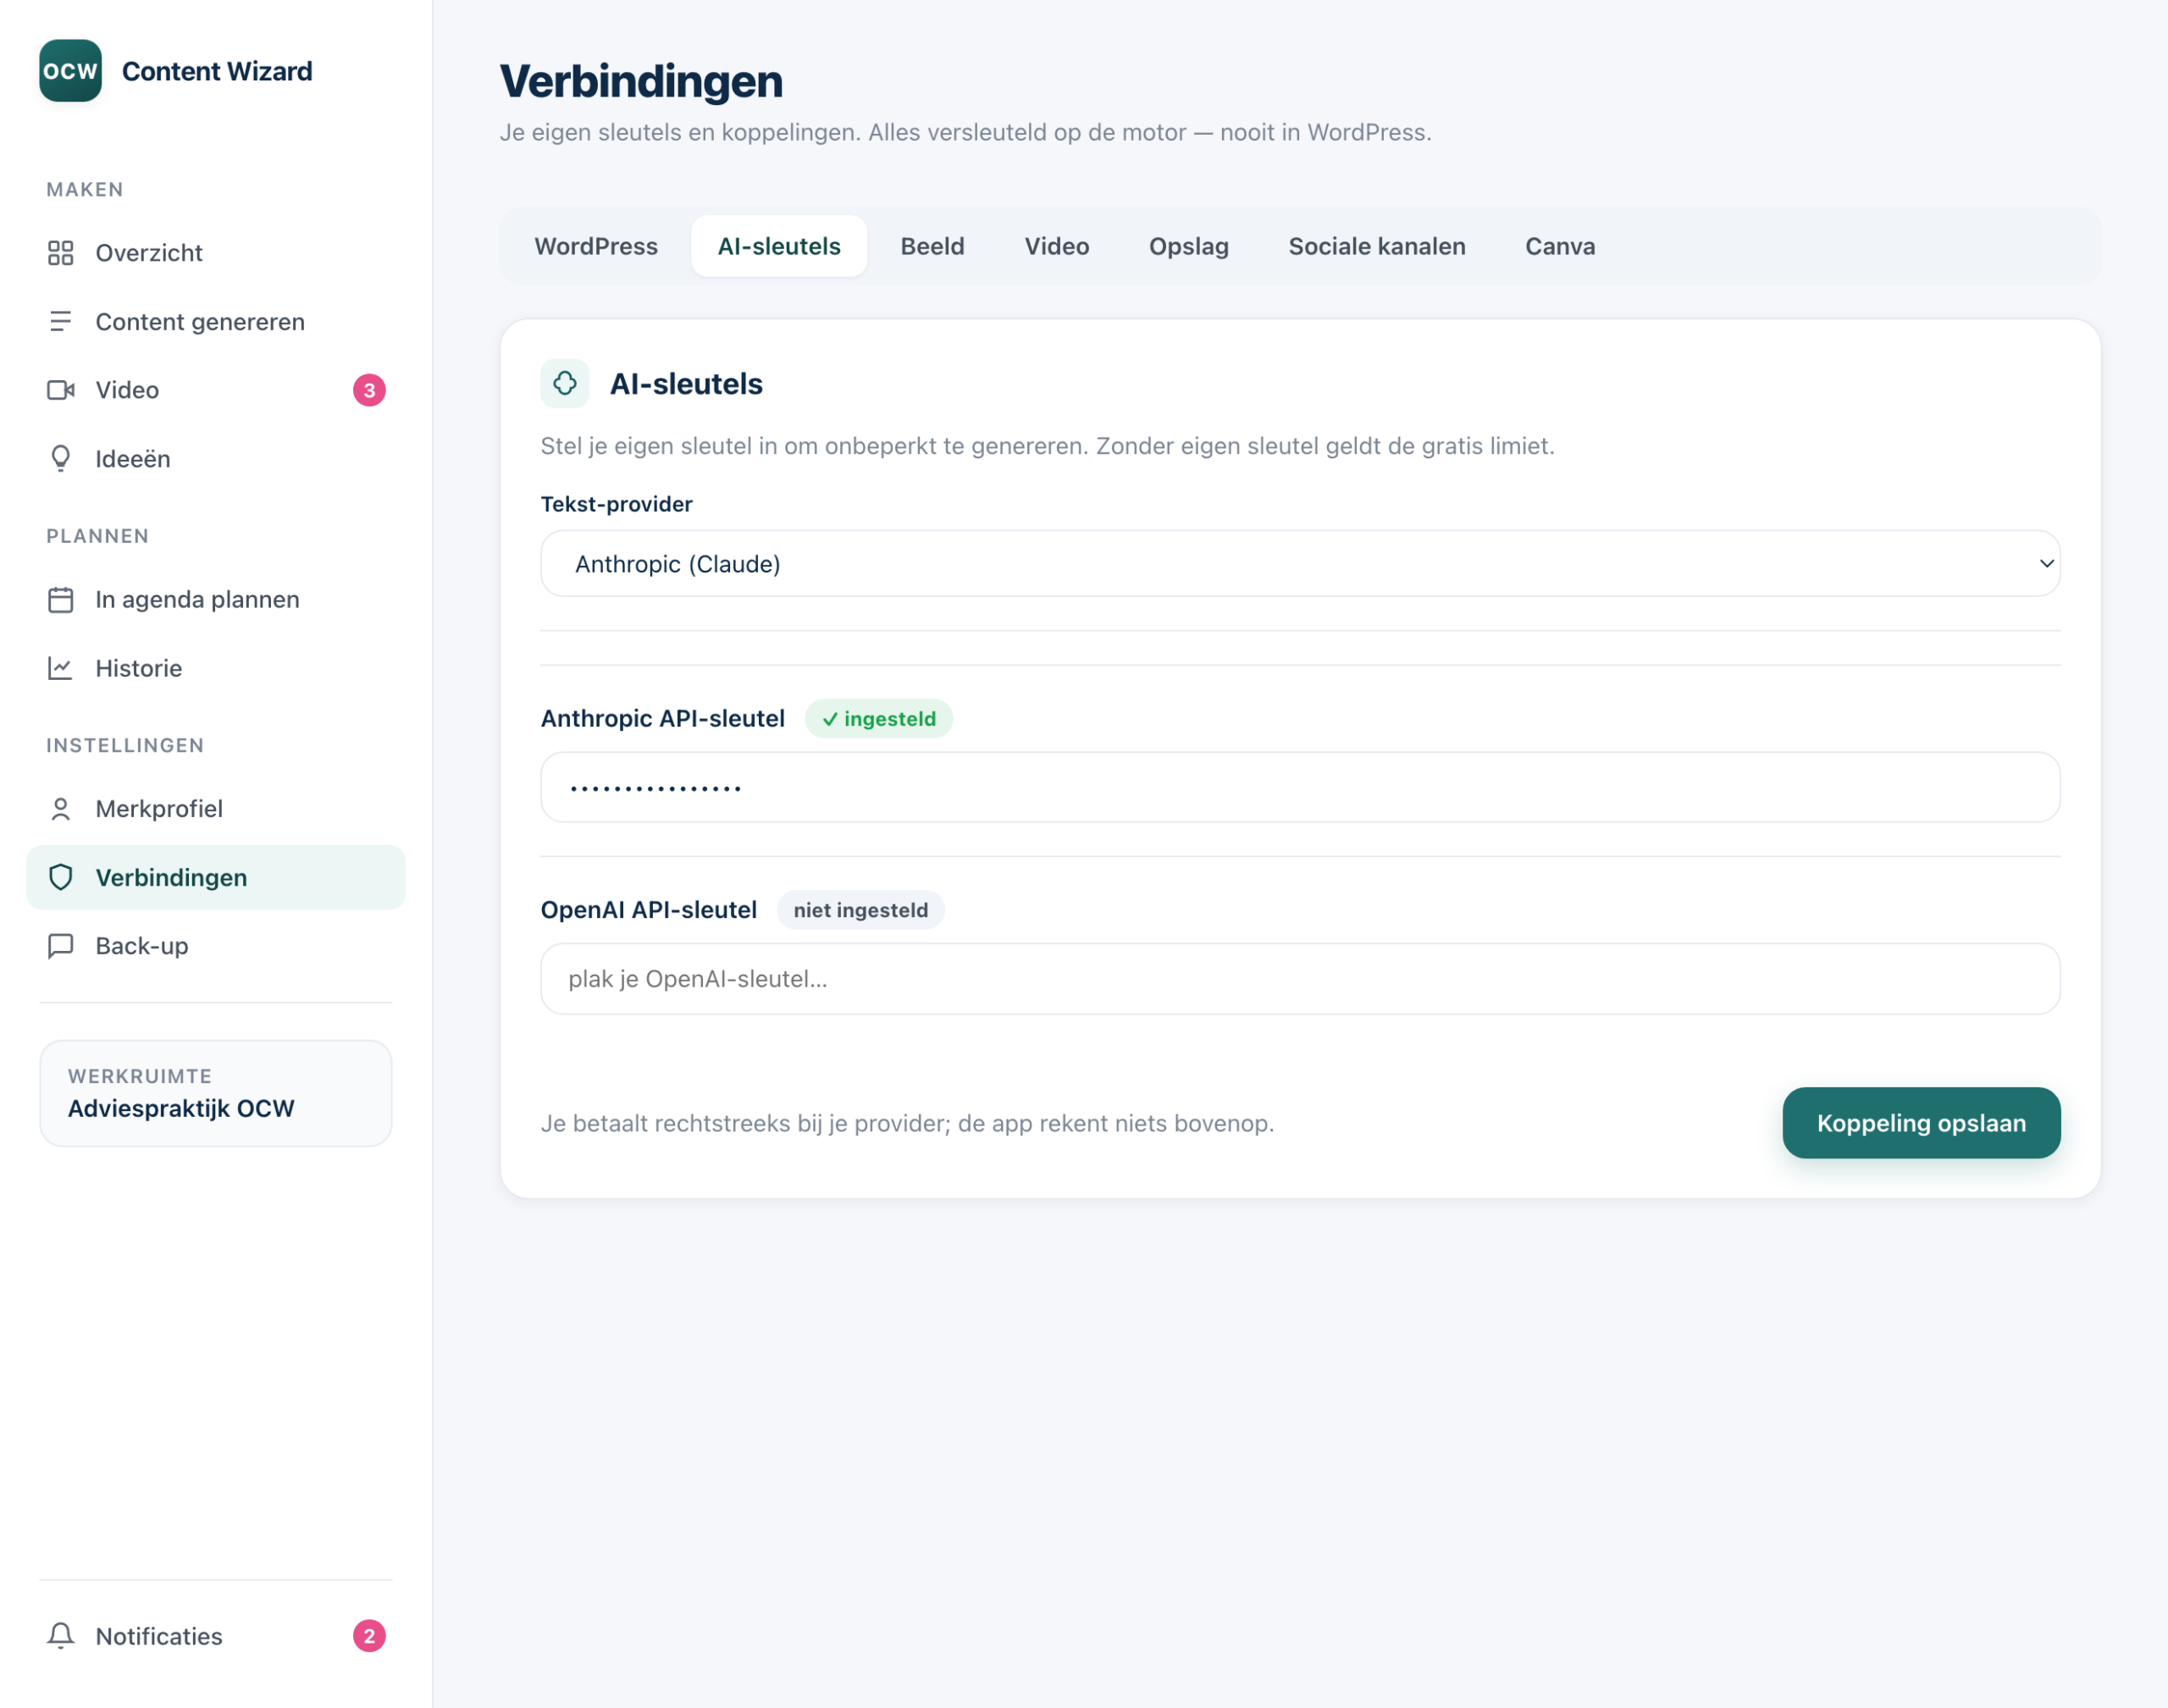Image resolution: width=2168 pixels, height=1708 pixels.
Task: Click the 'Tekst-provider' label
Action: [x=617, y=504]
